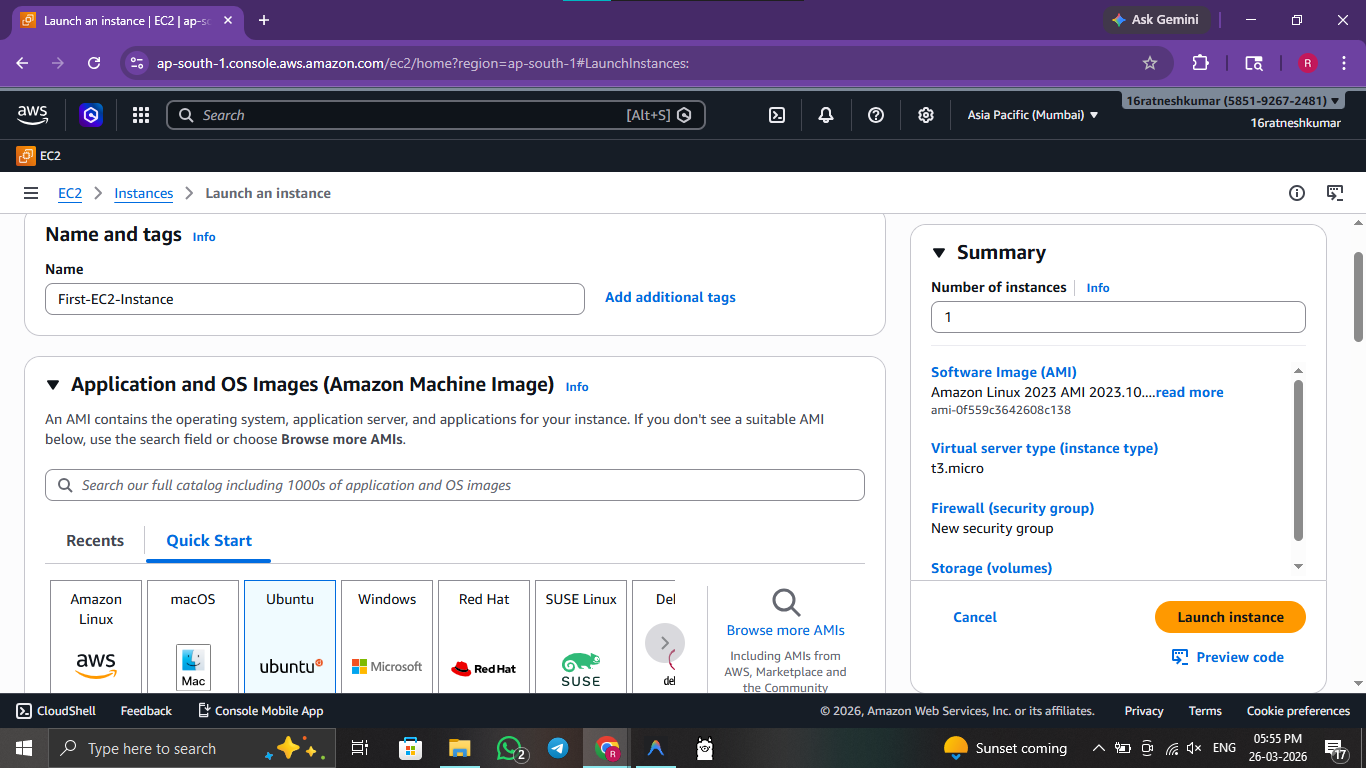Screen dimensions: 1366x768
Task: Click Storage (volumes) summary link
Action: [991, 568]
